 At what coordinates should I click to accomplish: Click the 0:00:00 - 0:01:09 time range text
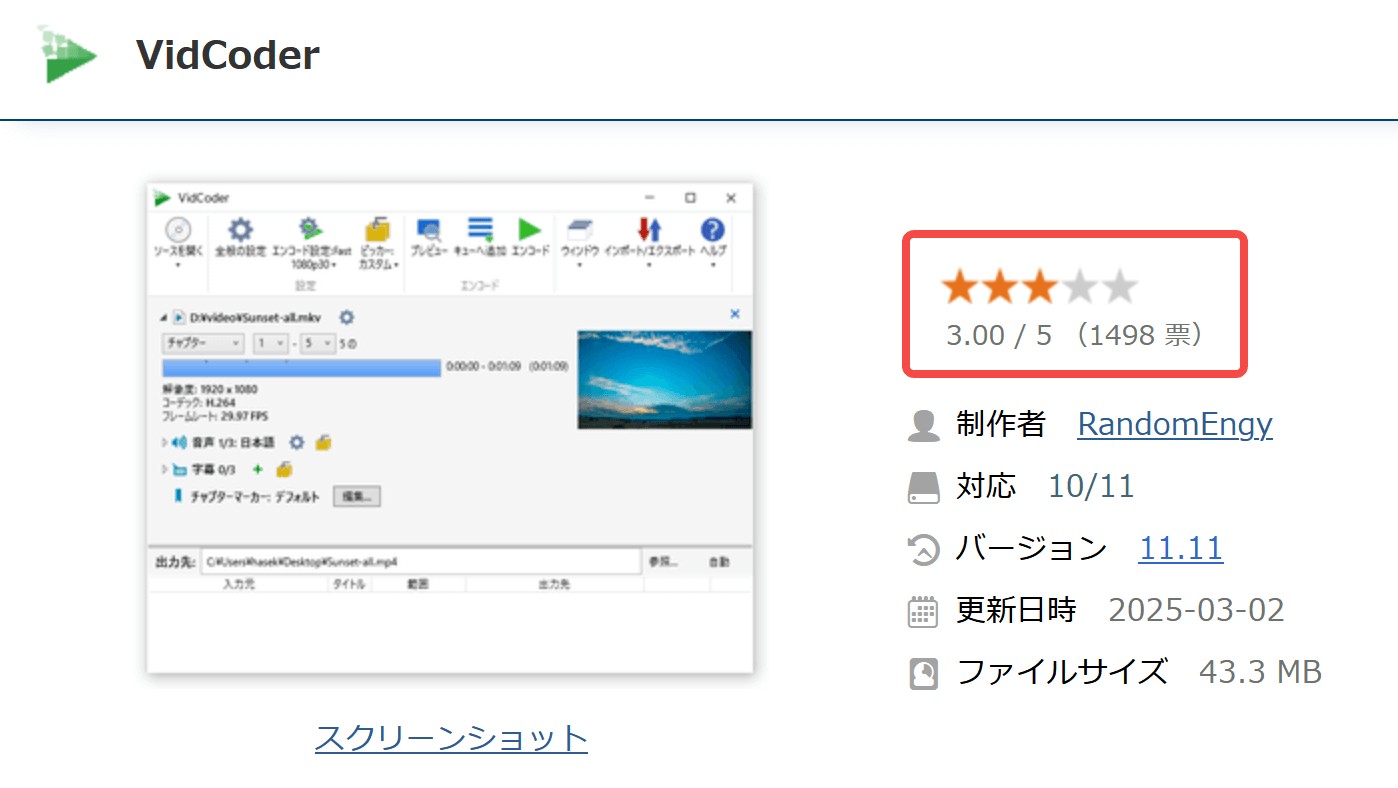coord(483,367)
